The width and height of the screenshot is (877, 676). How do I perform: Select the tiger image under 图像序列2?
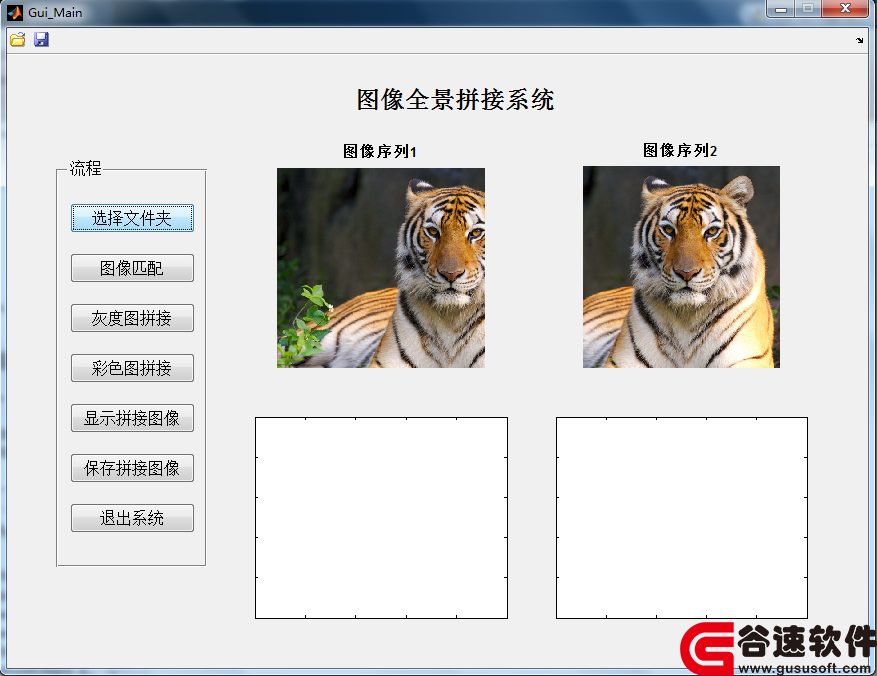pos(681,267)
